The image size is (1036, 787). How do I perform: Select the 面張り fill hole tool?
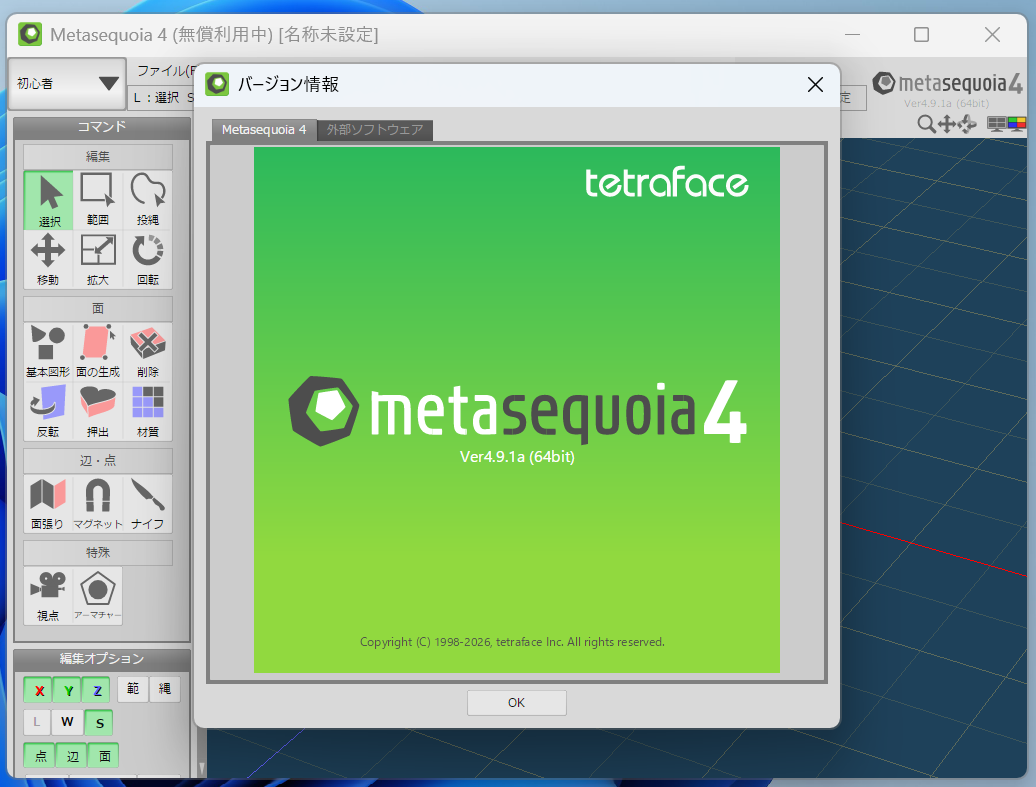click(x=48, y=504)
